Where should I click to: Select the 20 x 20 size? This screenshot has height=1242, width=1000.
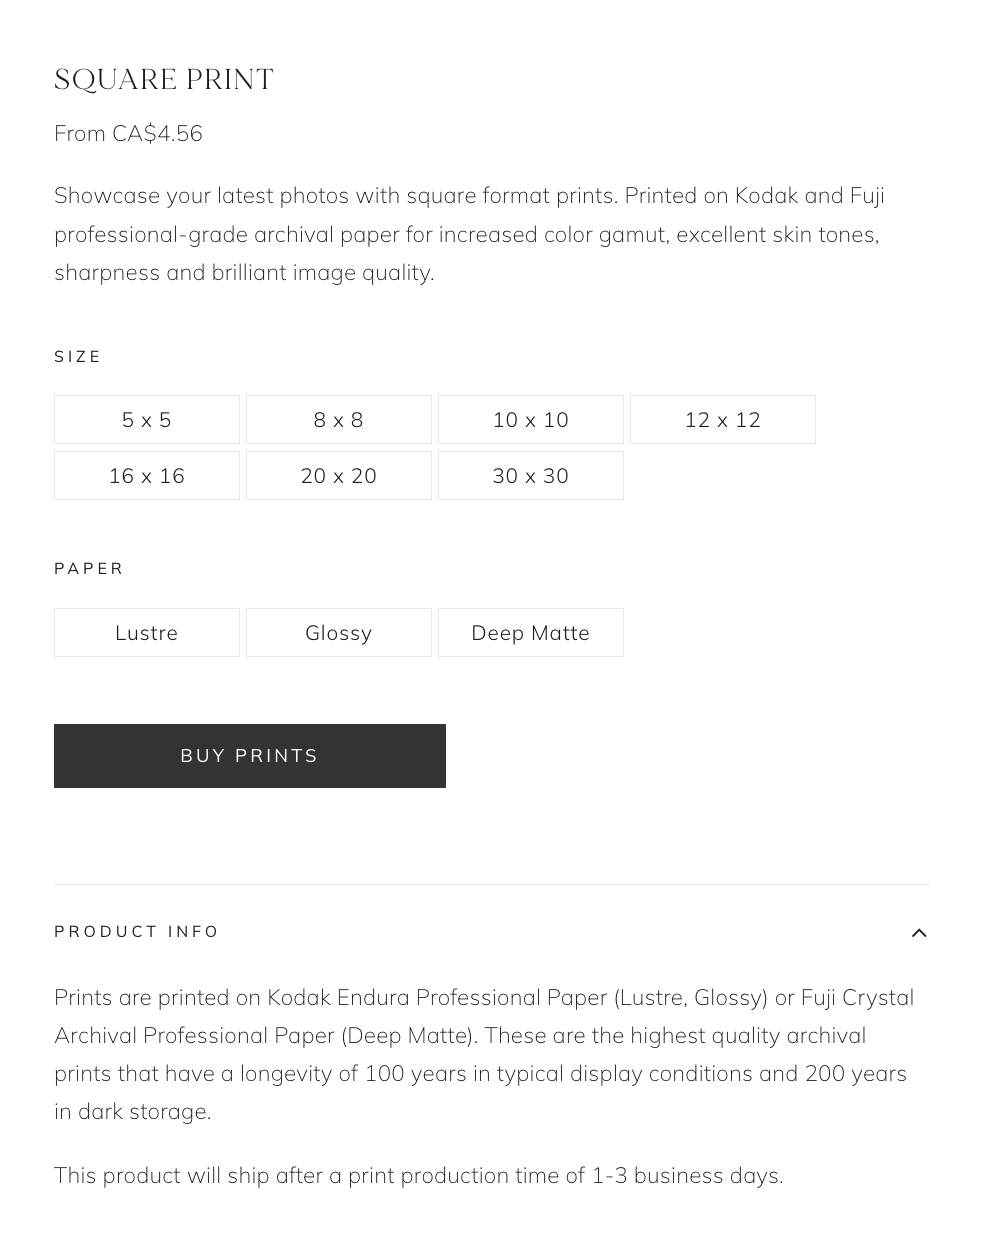point(339,476)
